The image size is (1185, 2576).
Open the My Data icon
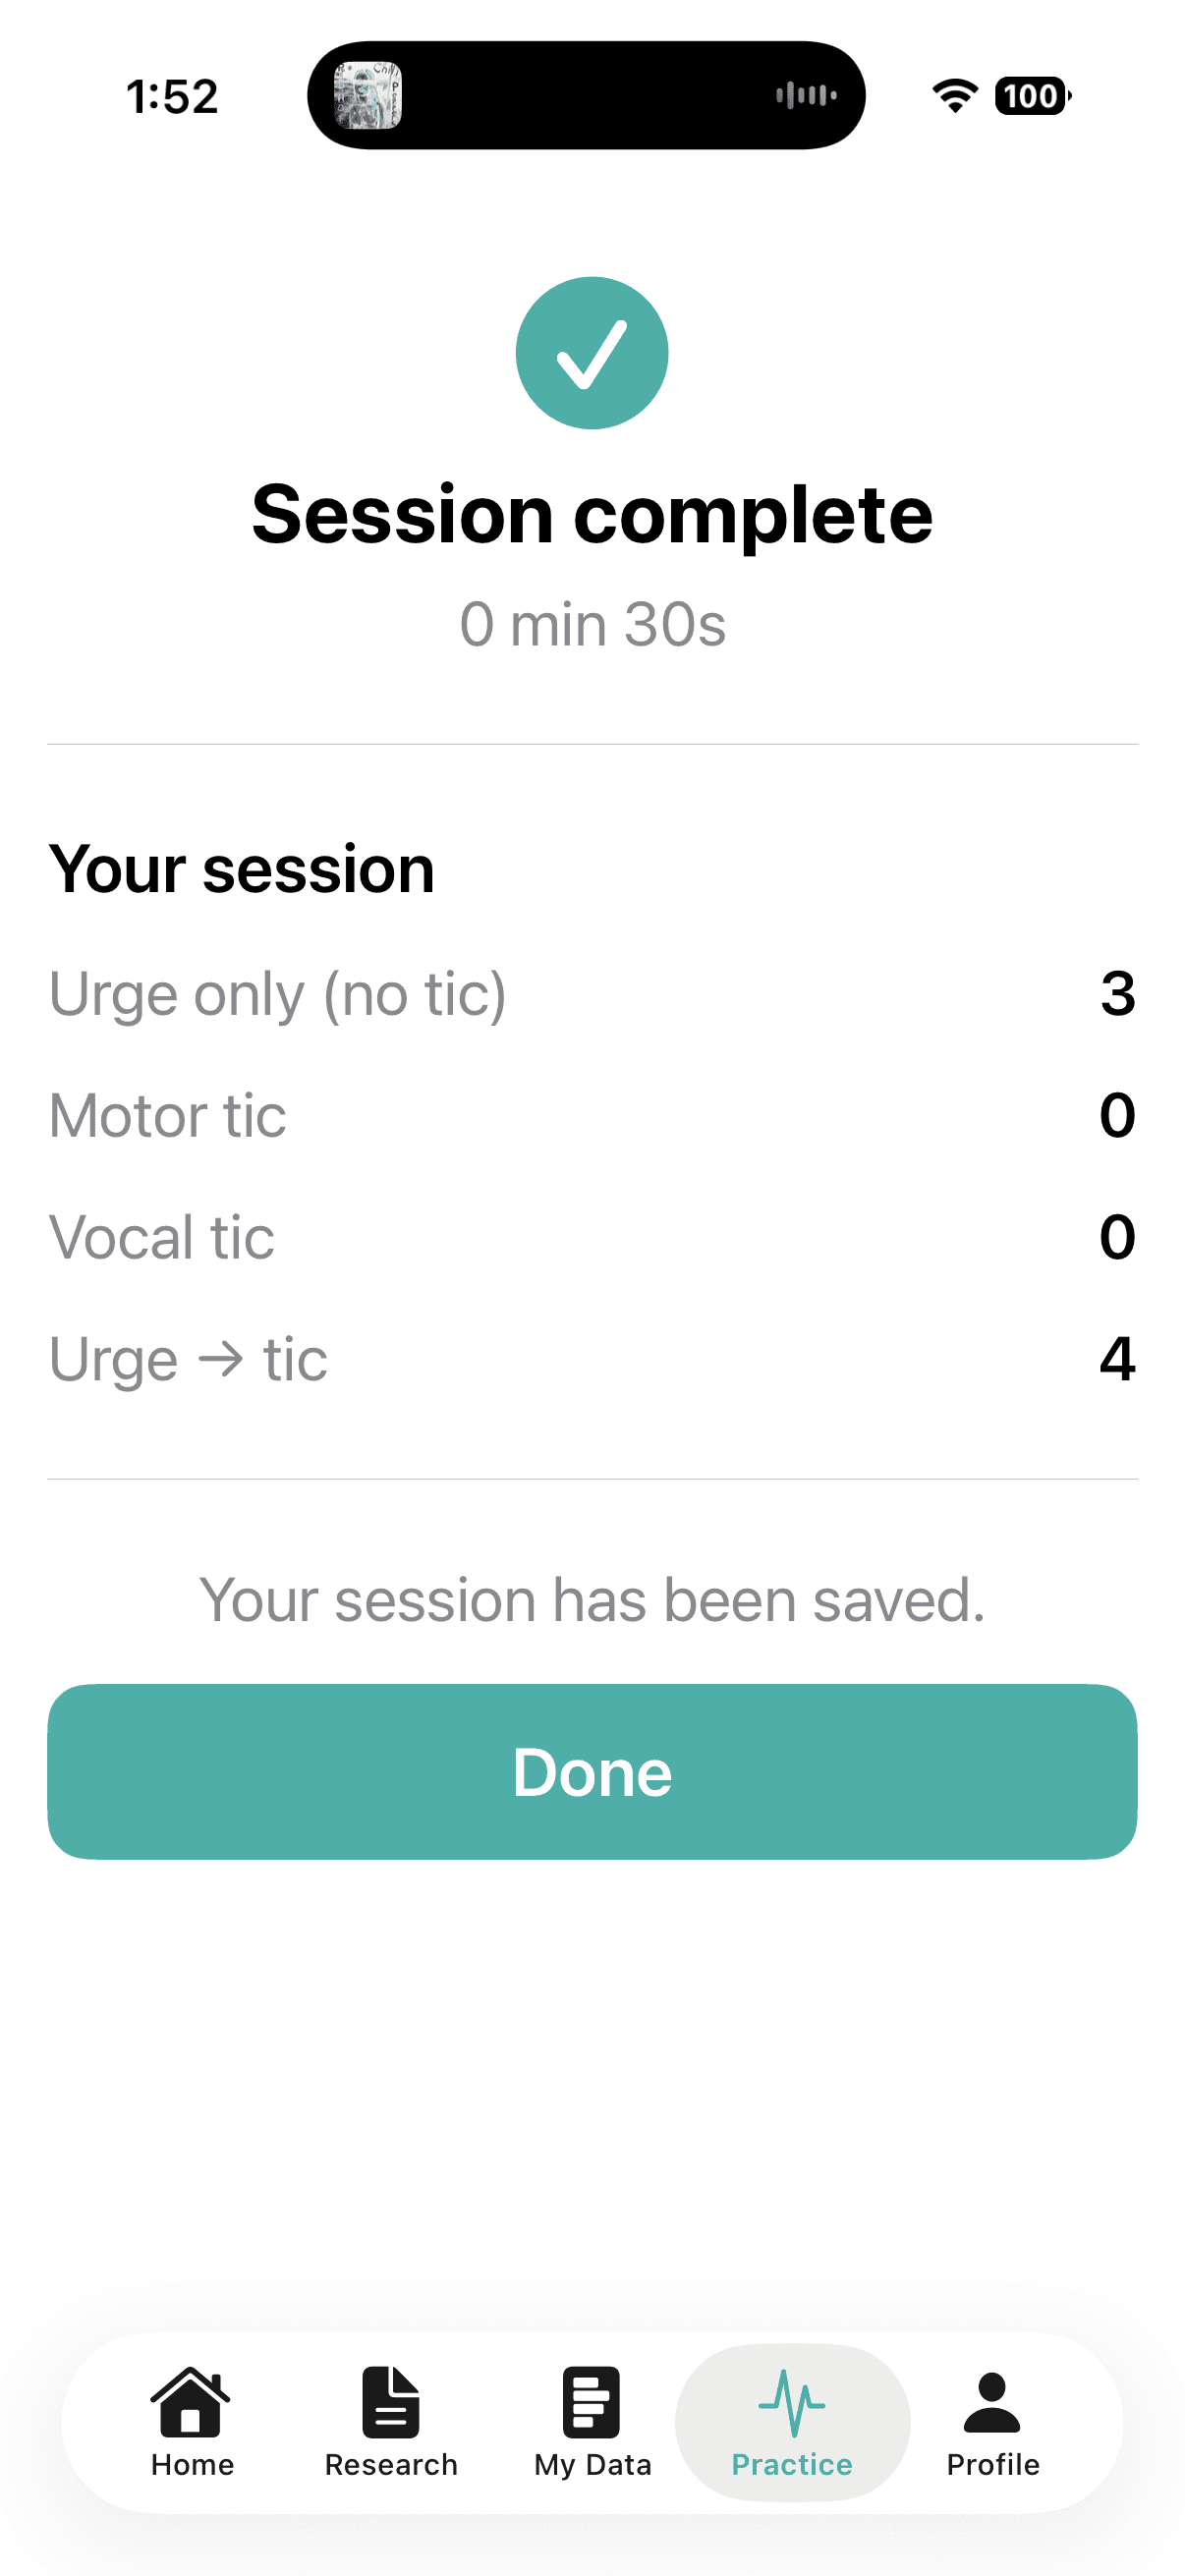point(591,2401)
